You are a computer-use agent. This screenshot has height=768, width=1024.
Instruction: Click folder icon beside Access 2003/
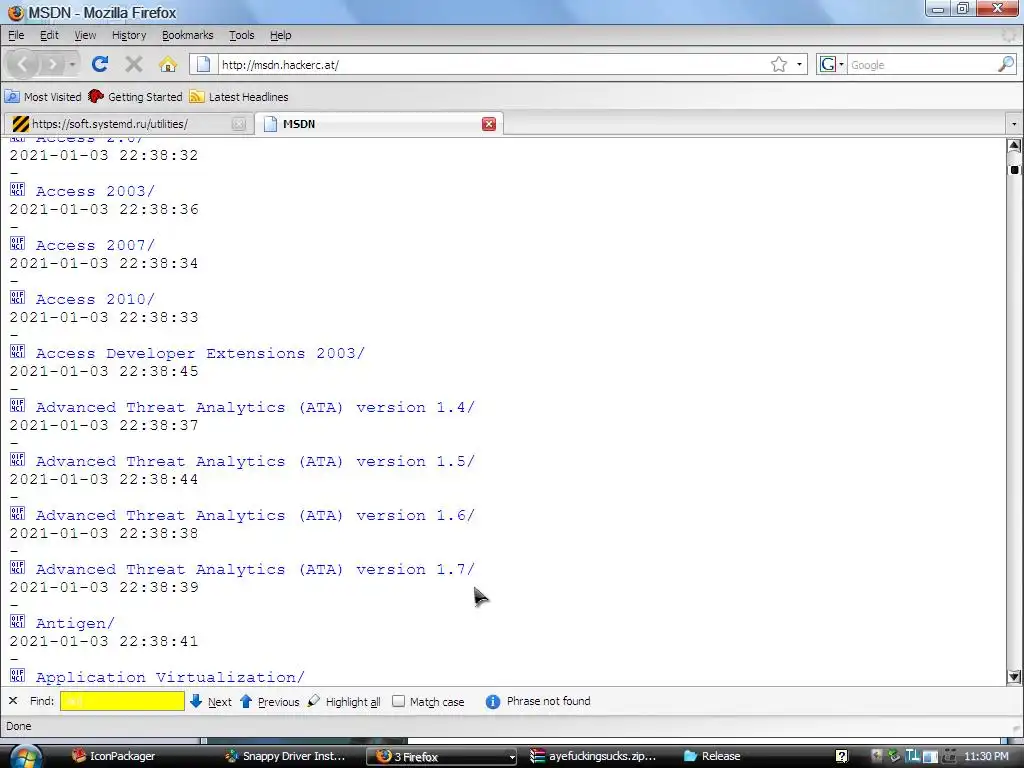18,189
